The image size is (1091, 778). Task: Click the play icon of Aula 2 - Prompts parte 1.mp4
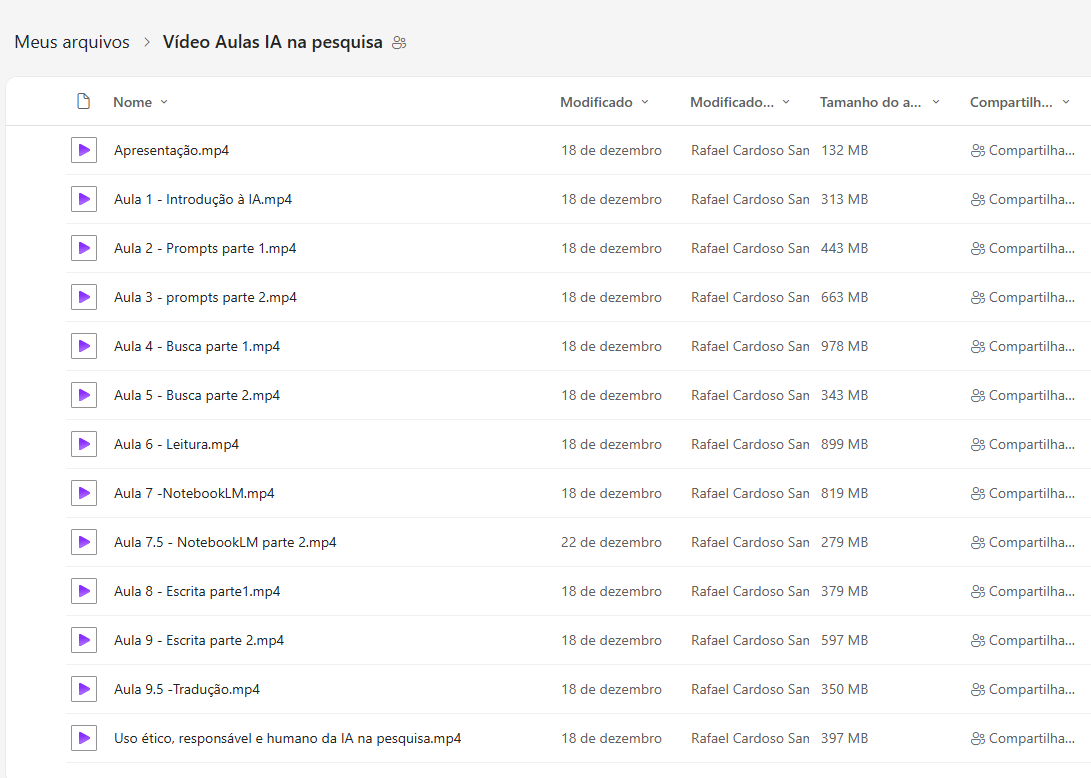tap(83, 248)
